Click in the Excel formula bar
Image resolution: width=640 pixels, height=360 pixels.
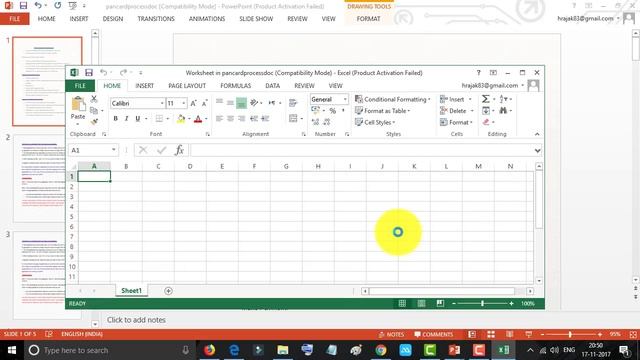pyautogui.click(x=361, y=150)
